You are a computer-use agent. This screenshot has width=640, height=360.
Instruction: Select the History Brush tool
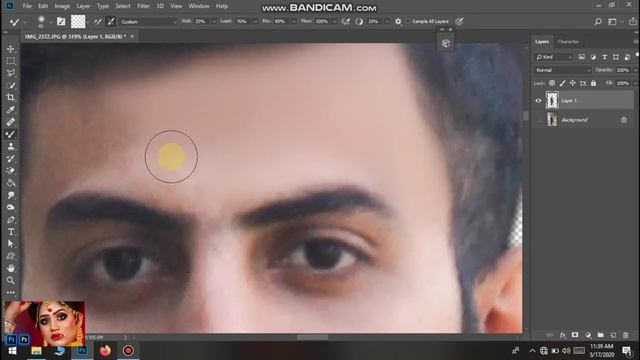11,159
